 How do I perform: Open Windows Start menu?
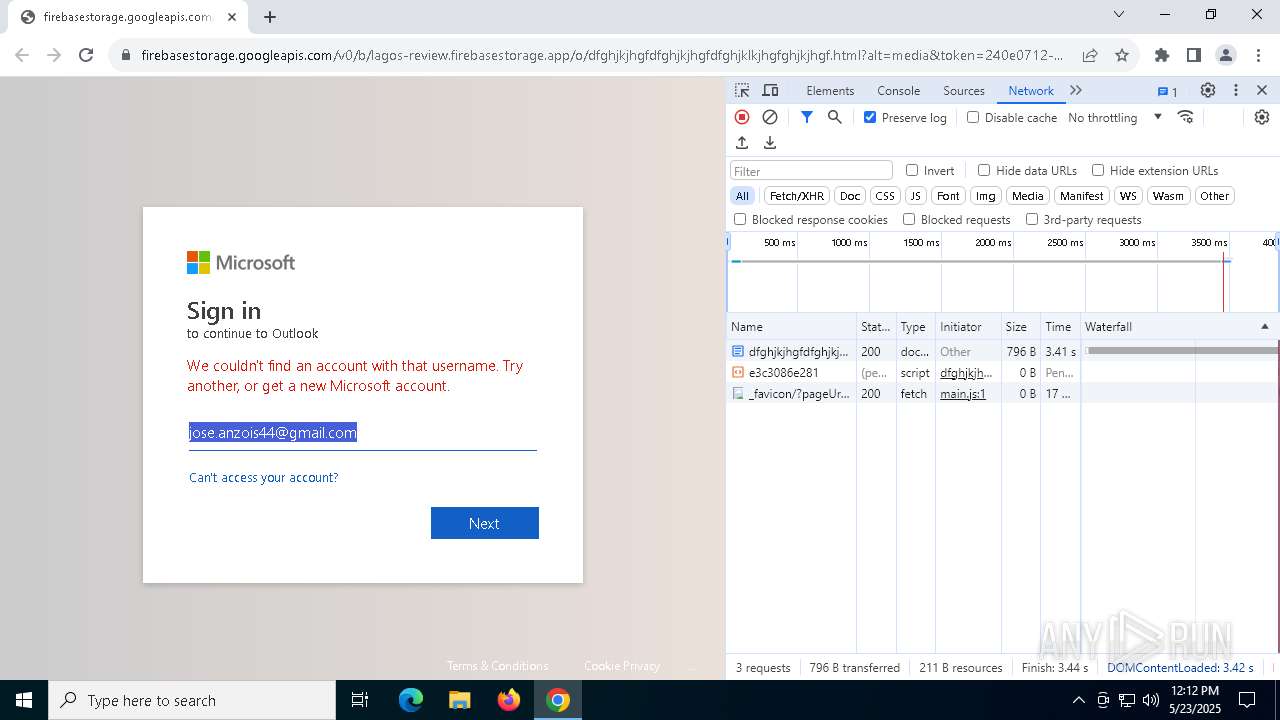coord(24,700)
